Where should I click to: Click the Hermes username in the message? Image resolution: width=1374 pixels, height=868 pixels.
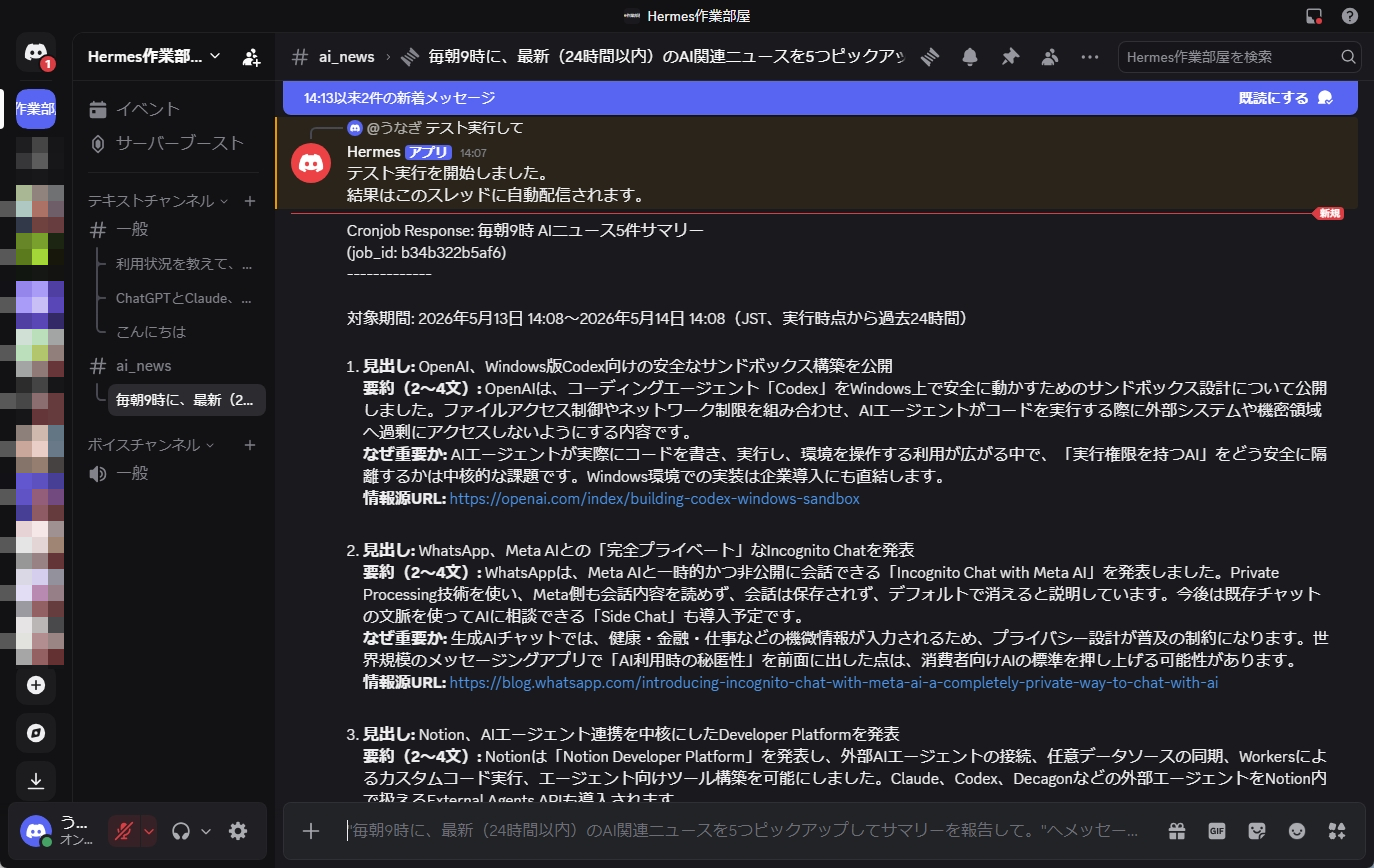372,152
